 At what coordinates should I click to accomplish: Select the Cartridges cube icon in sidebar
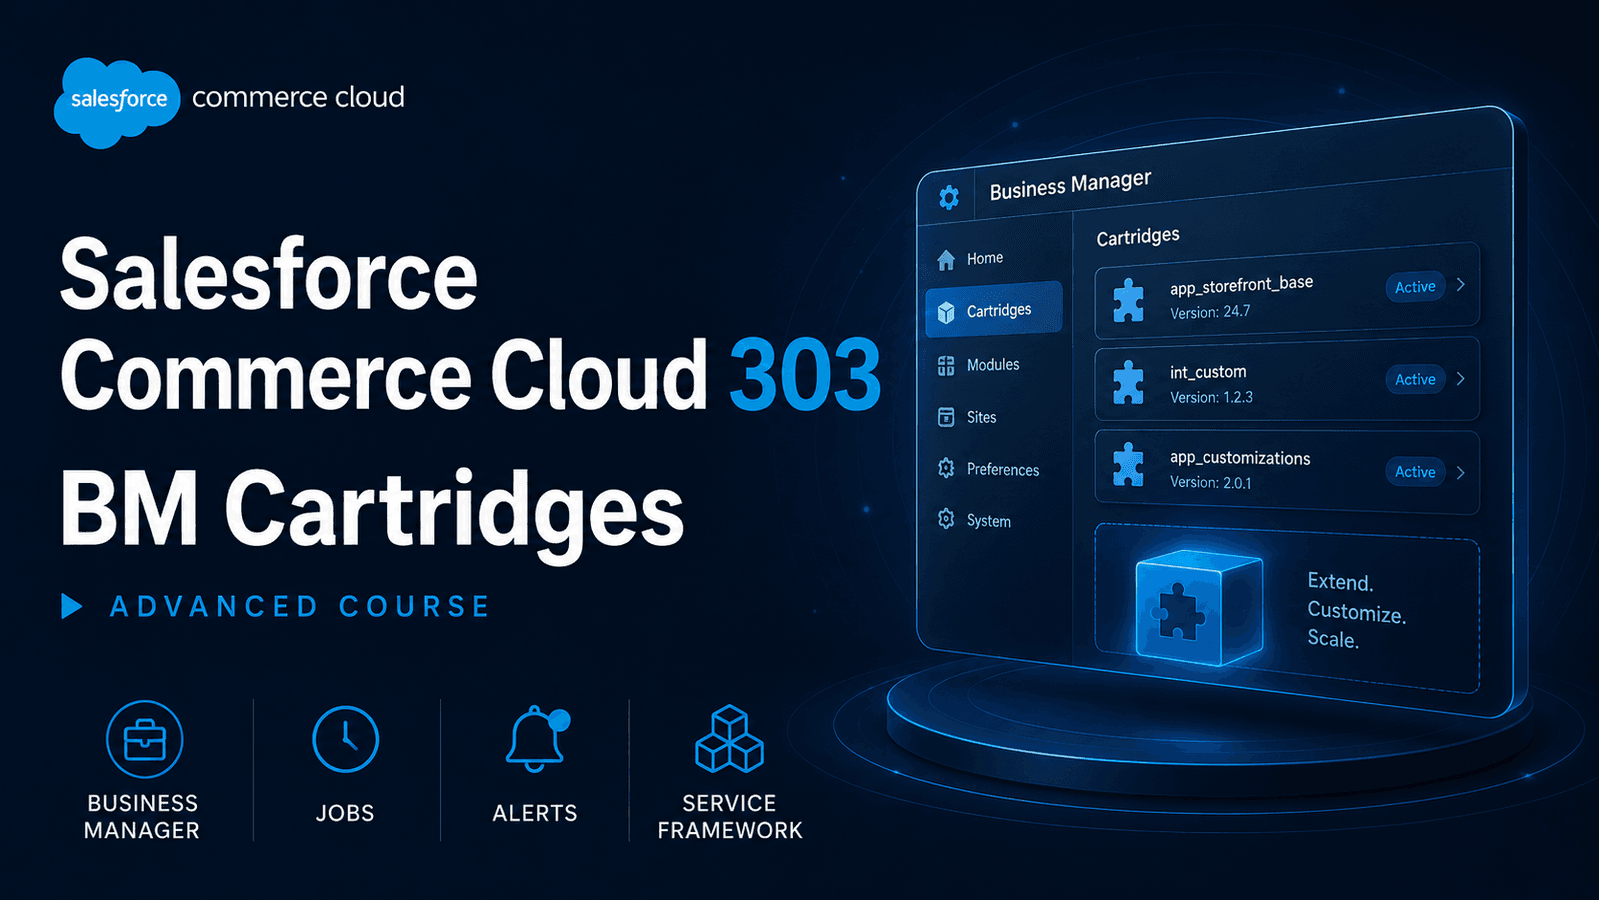946,313
